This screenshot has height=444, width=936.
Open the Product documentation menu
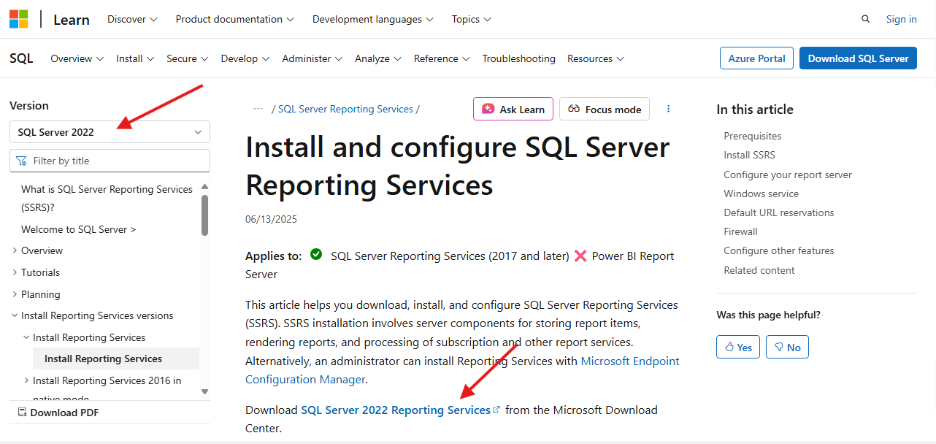point(235,19)
